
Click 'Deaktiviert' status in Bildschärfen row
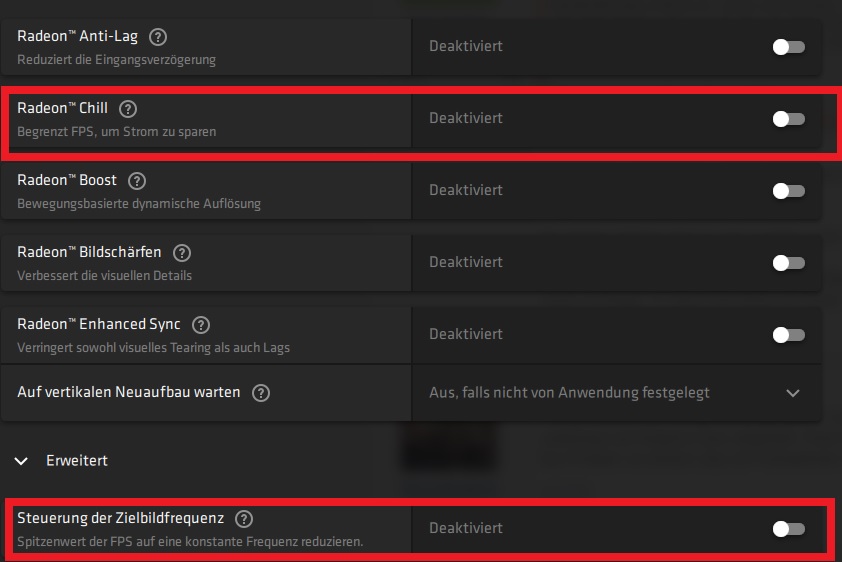(466, 262)
